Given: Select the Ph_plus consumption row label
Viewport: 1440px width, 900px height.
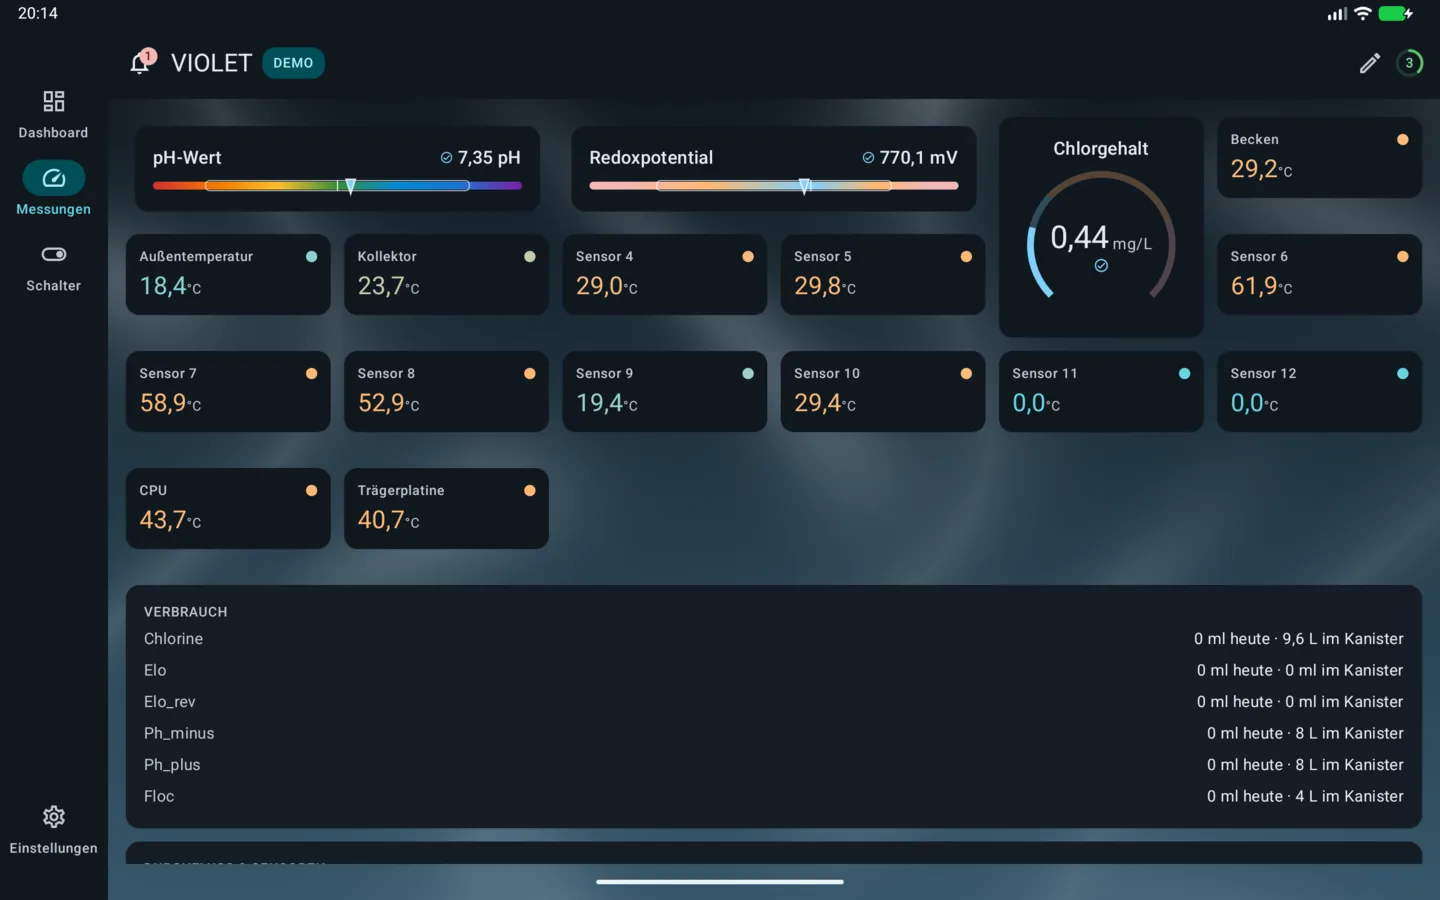Looking at the screenshot, I should point(172,765).
